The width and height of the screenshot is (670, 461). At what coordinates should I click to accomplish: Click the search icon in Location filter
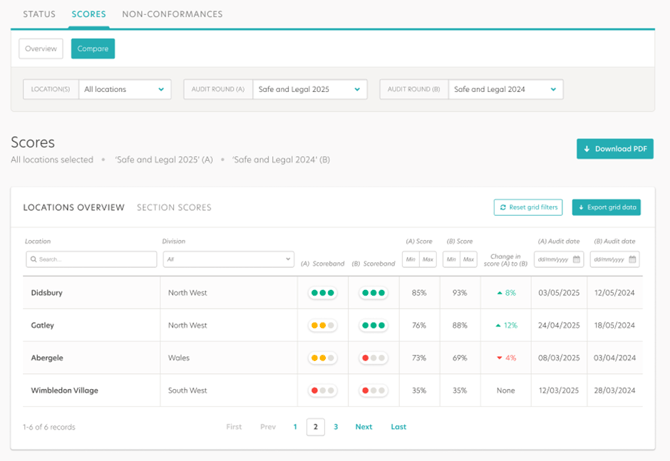pos(34,260)
